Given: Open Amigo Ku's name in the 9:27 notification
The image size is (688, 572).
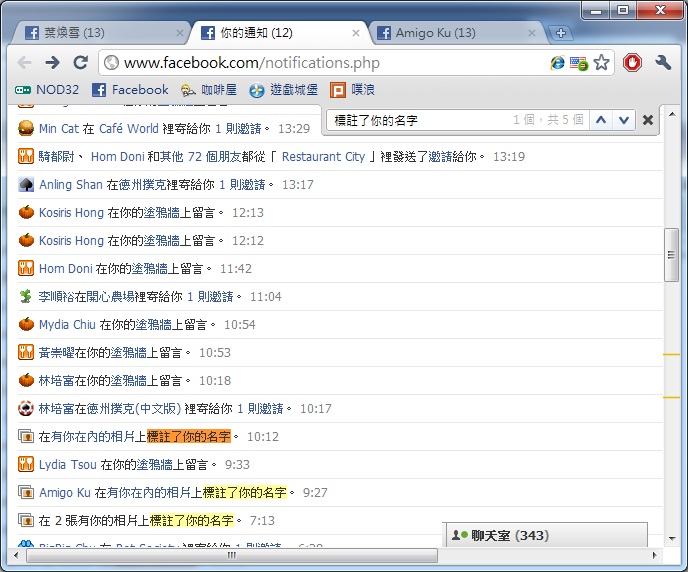Looking at the screenshot, I should click(x=64, y=493).
